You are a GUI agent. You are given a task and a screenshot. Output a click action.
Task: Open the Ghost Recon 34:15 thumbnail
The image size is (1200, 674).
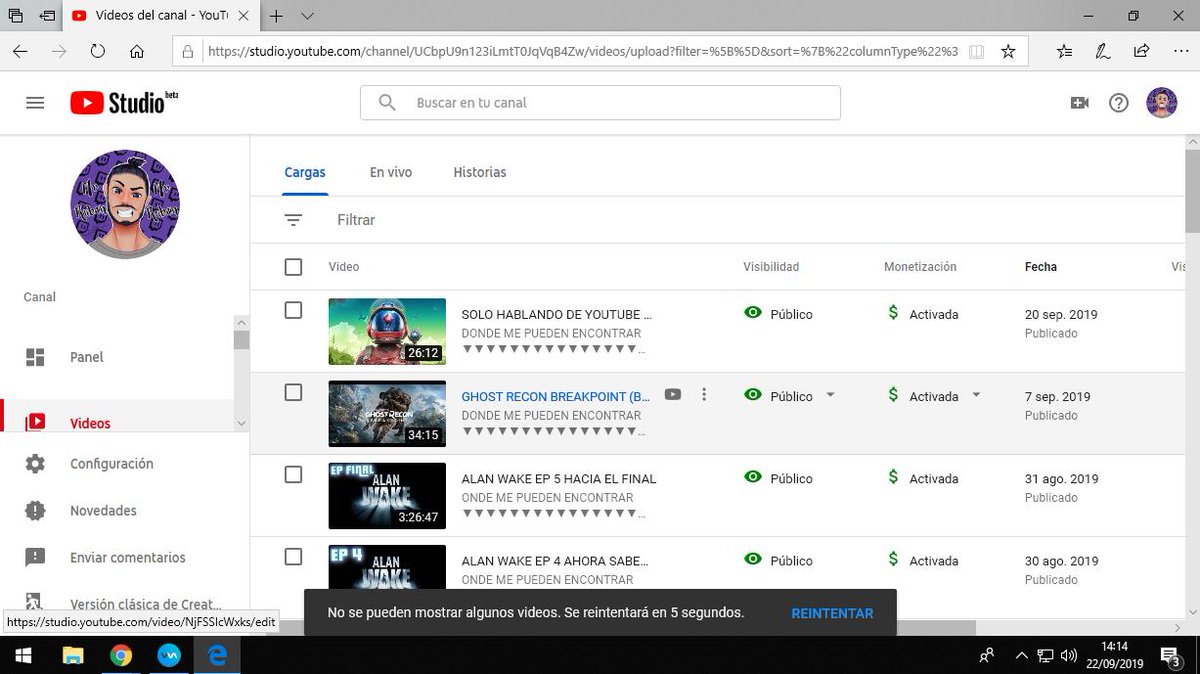click(x=387, y=413)
